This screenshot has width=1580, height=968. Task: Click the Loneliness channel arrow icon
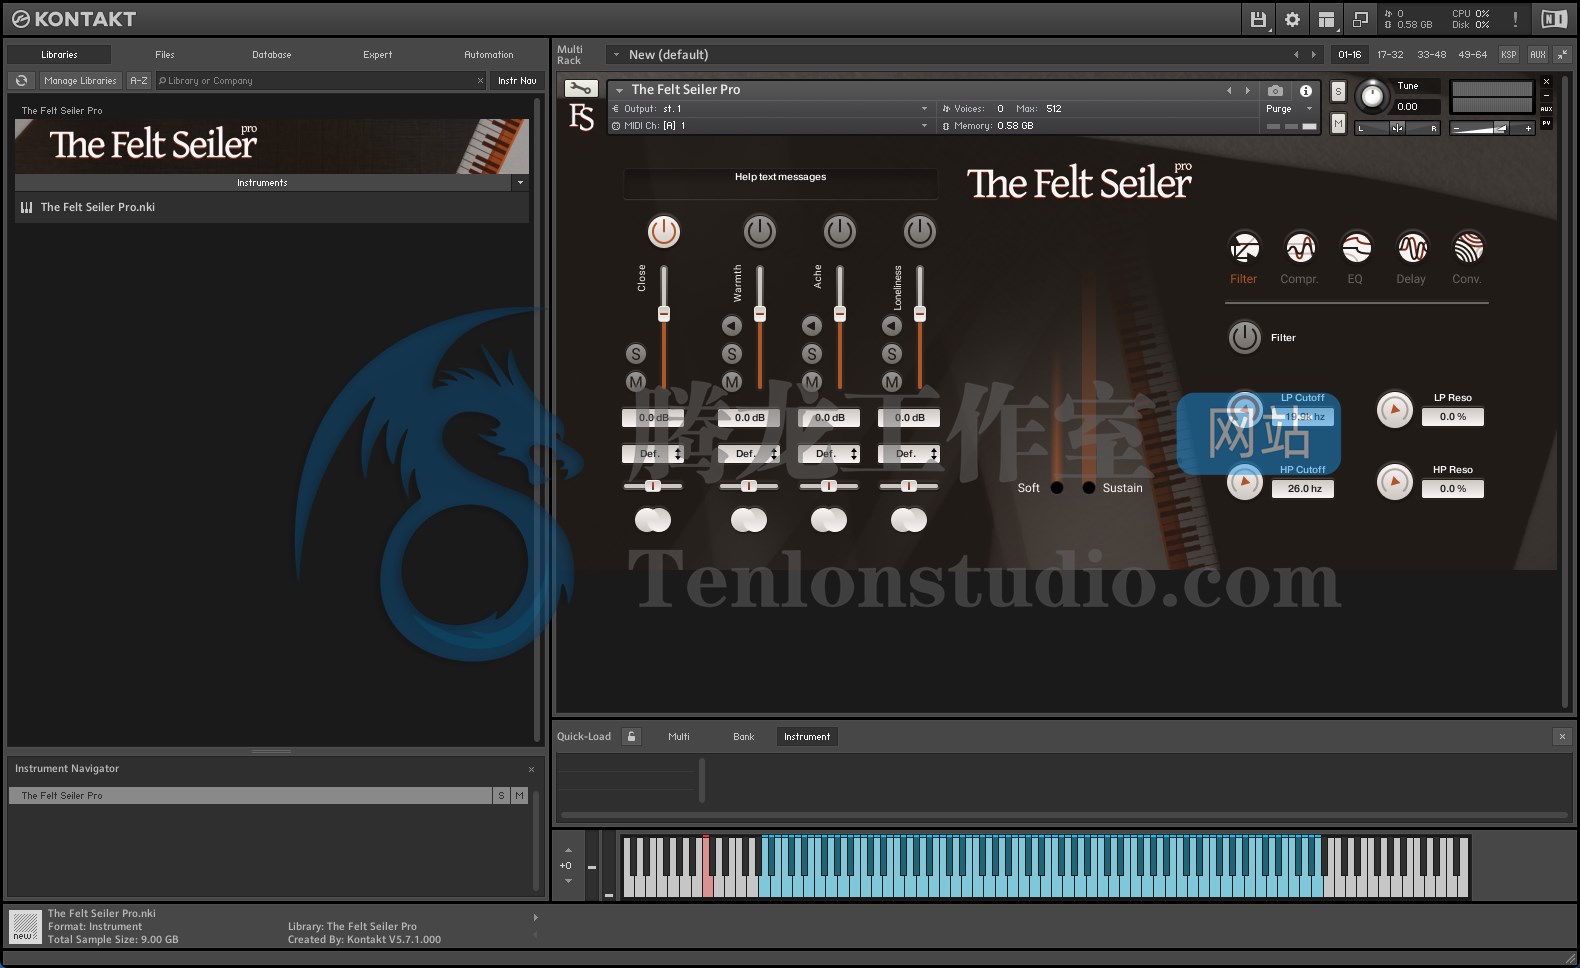click(892, 325)
